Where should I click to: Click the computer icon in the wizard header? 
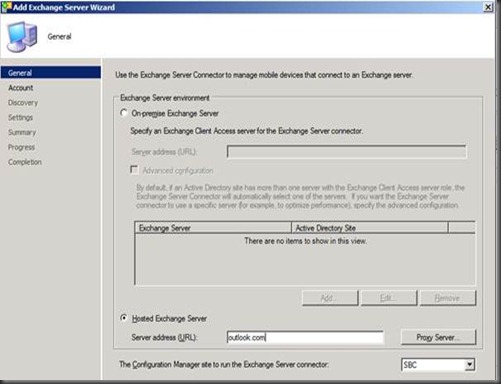coord(22,37)
